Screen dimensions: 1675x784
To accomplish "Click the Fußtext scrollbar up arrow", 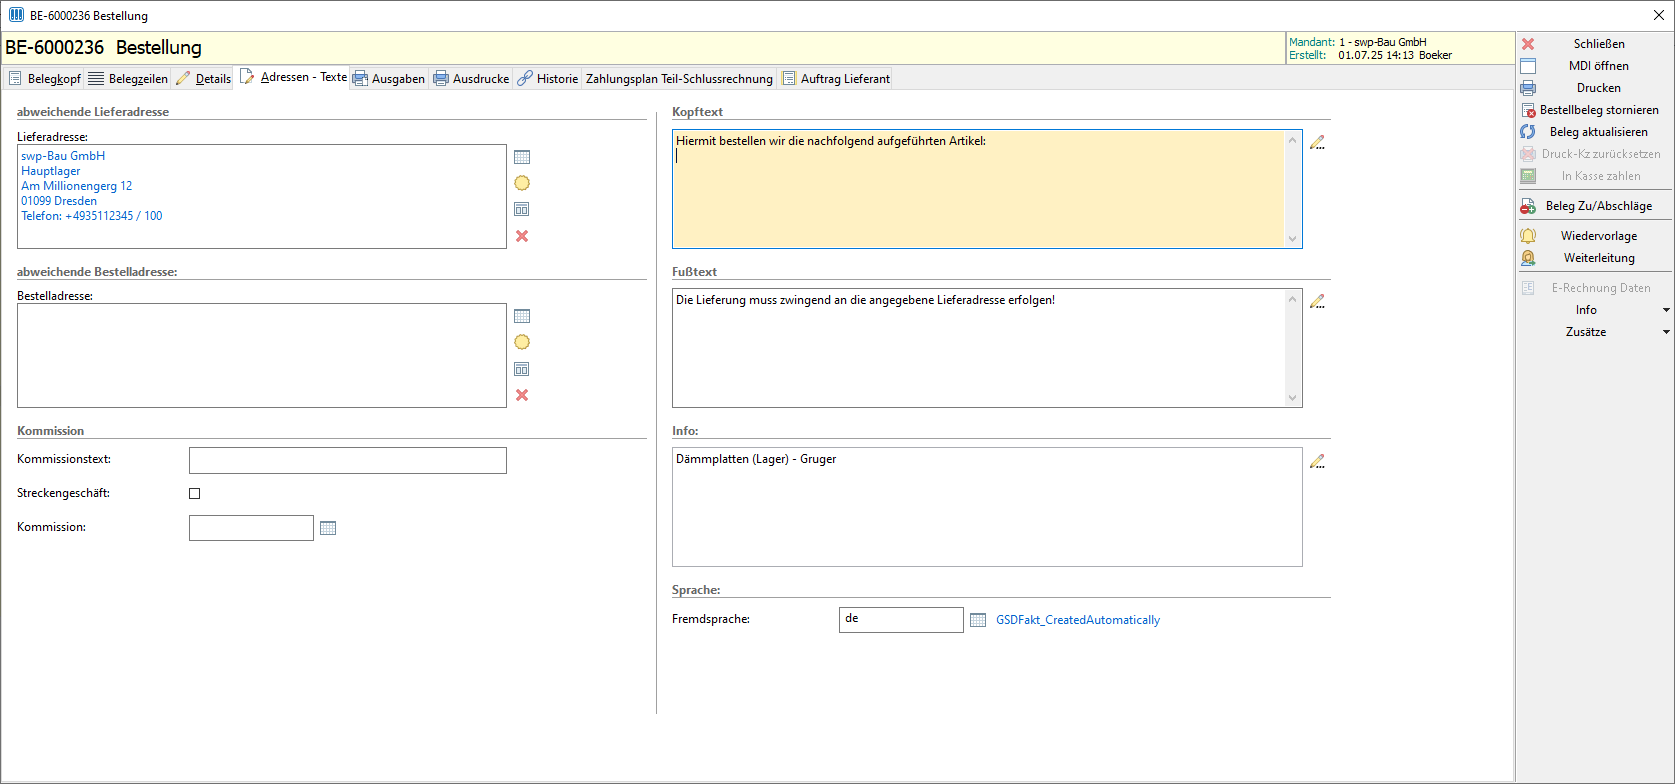I will (1292, 299).
